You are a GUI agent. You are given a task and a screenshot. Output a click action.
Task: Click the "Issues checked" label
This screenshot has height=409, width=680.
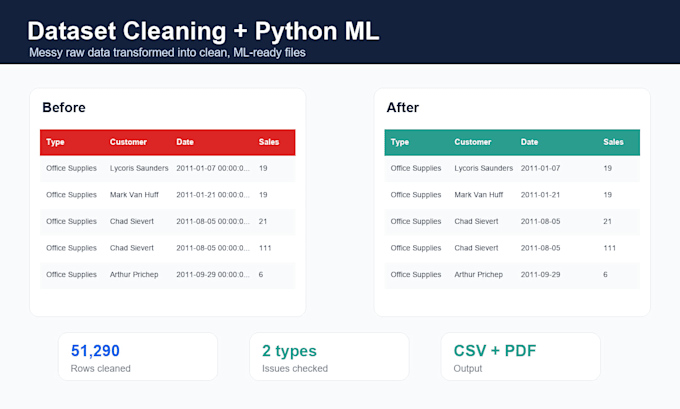(295, 369)
